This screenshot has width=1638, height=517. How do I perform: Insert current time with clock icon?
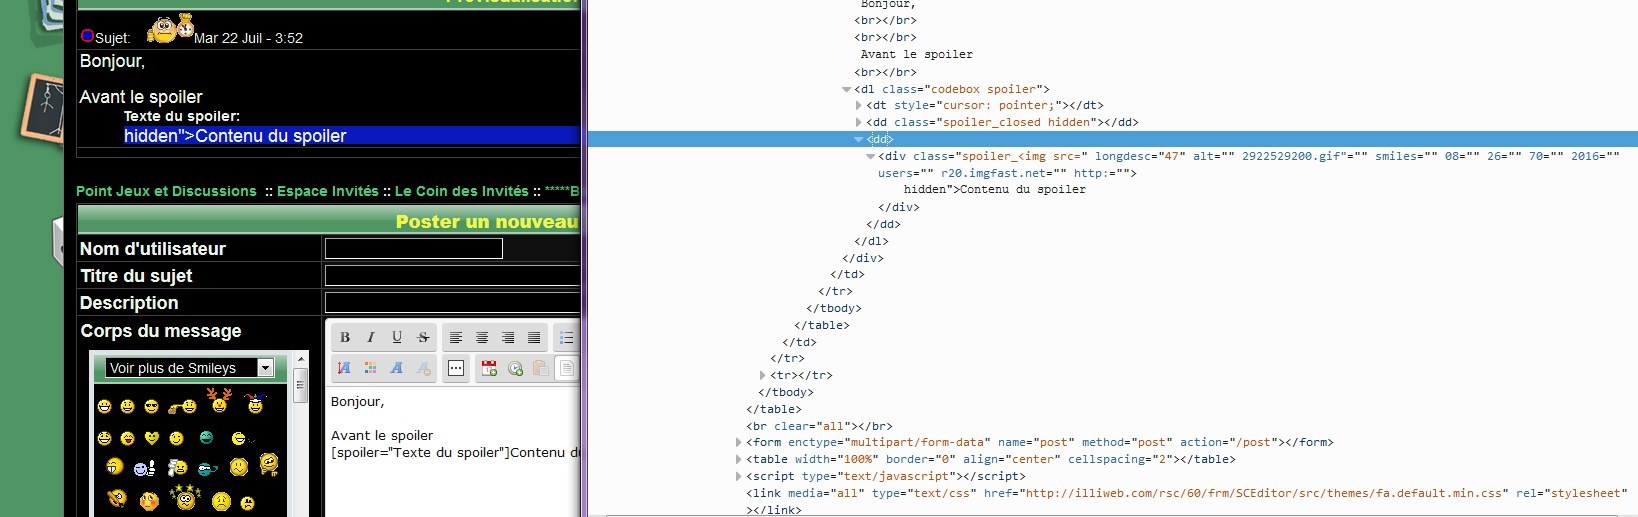(x=515, y=368)
